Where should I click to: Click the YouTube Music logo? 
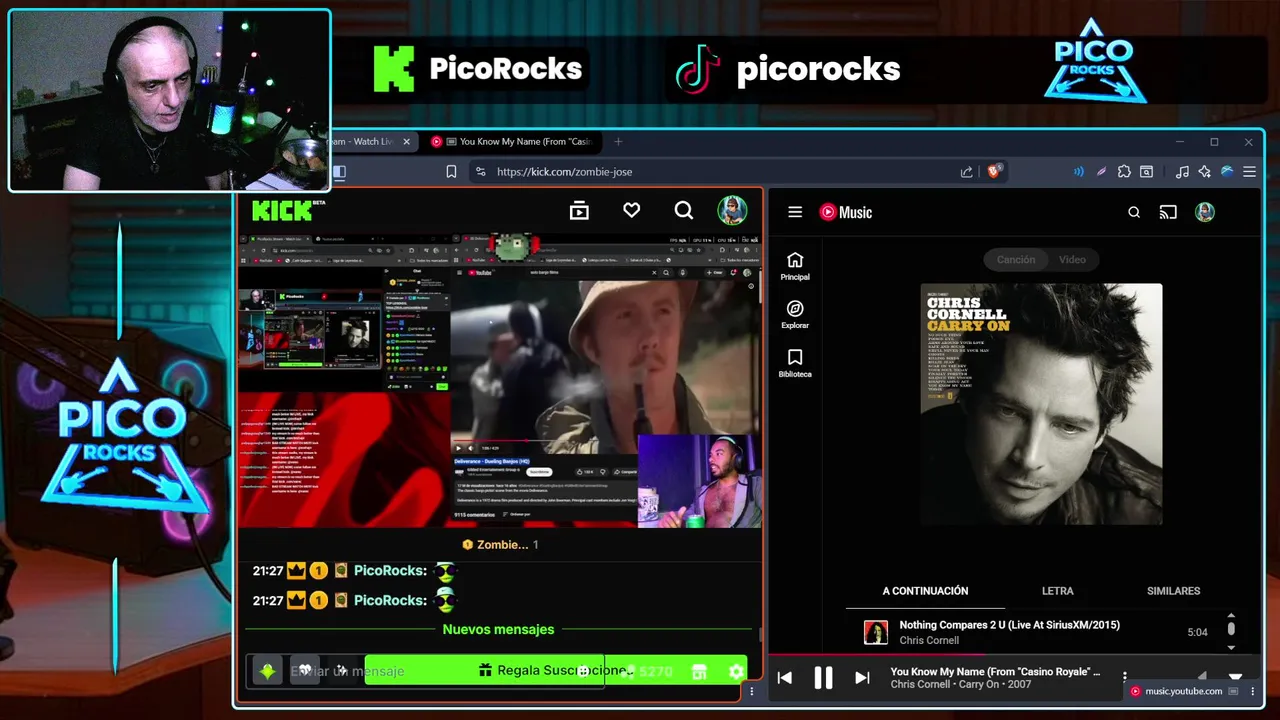pos(846,212)
